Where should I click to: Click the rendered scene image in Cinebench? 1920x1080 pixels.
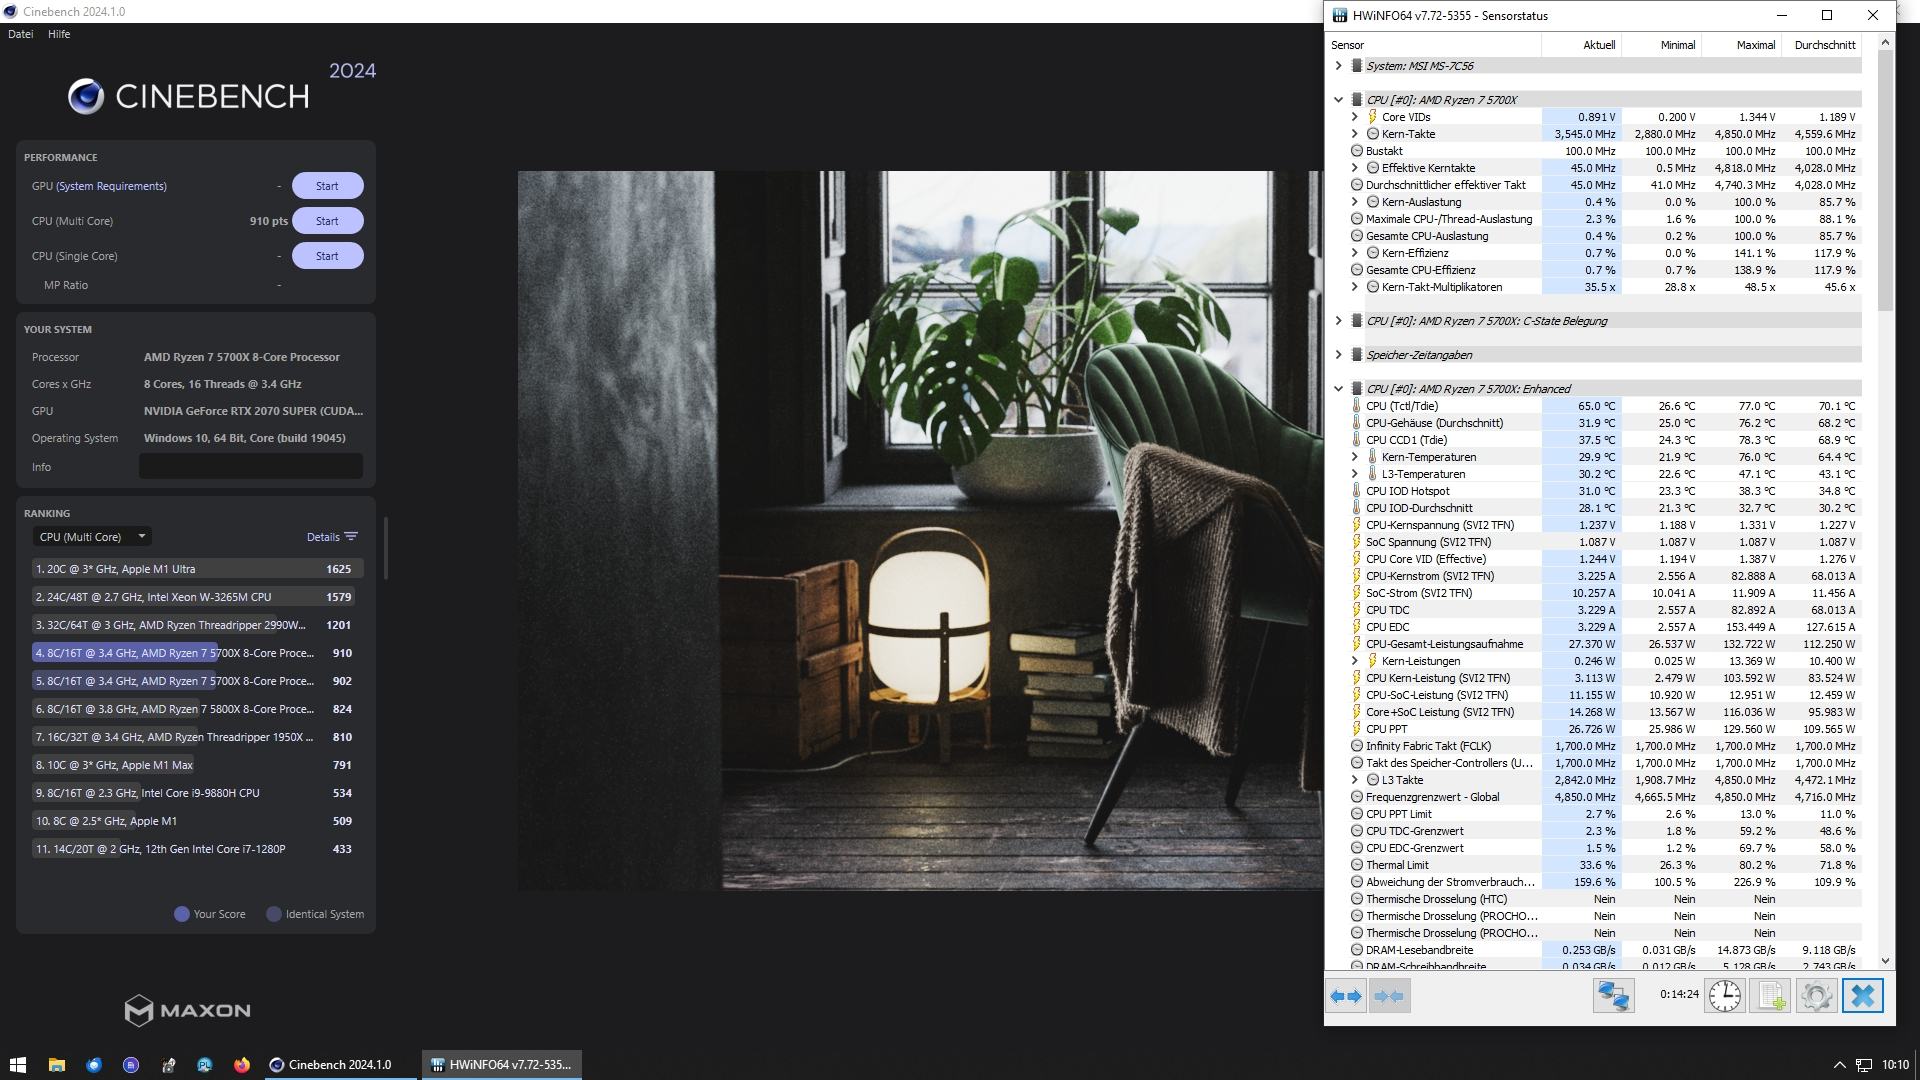(x=920, y=530)
